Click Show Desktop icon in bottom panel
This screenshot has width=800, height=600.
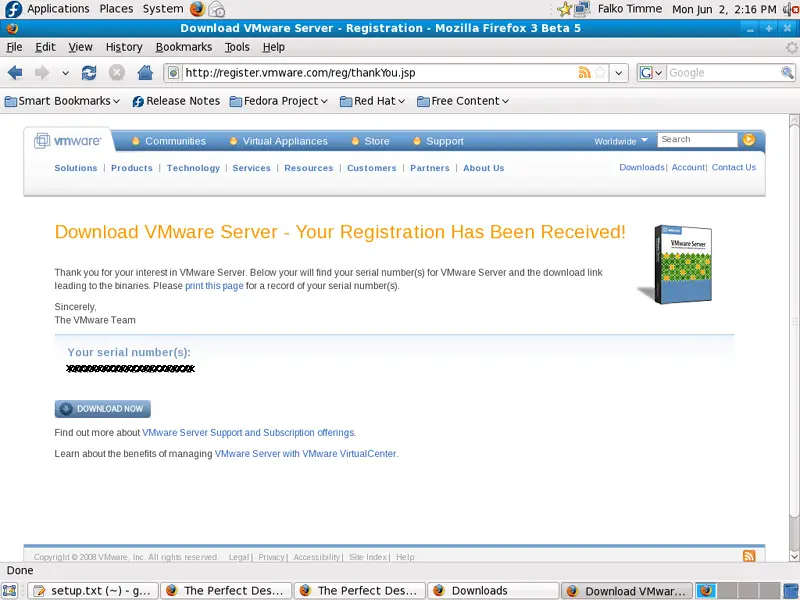(x=10, y=591)
